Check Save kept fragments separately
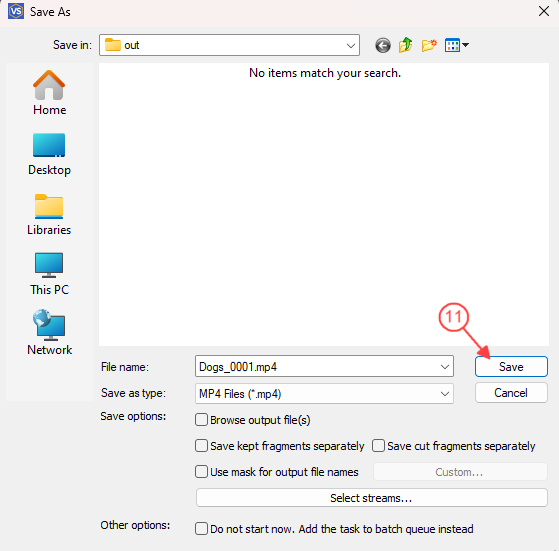 click(x=201, y=446)
